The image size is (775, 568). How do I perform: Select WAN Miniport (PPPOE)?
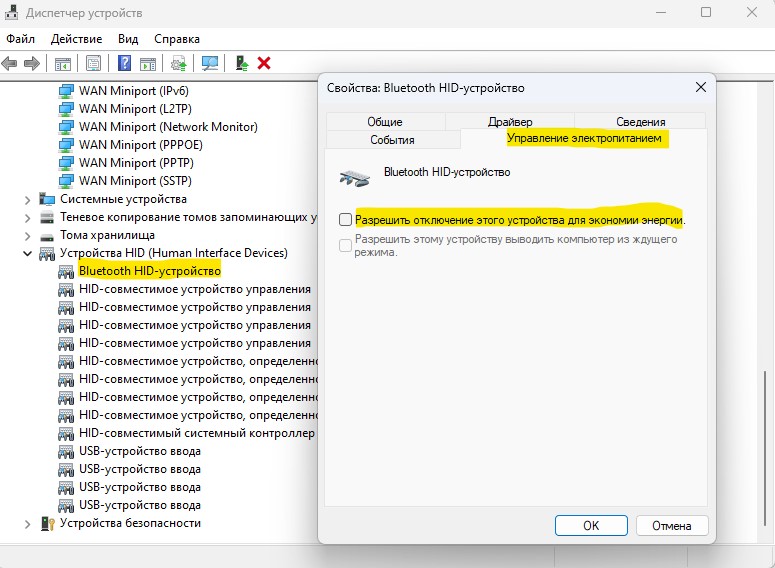(x=140, y=145)
